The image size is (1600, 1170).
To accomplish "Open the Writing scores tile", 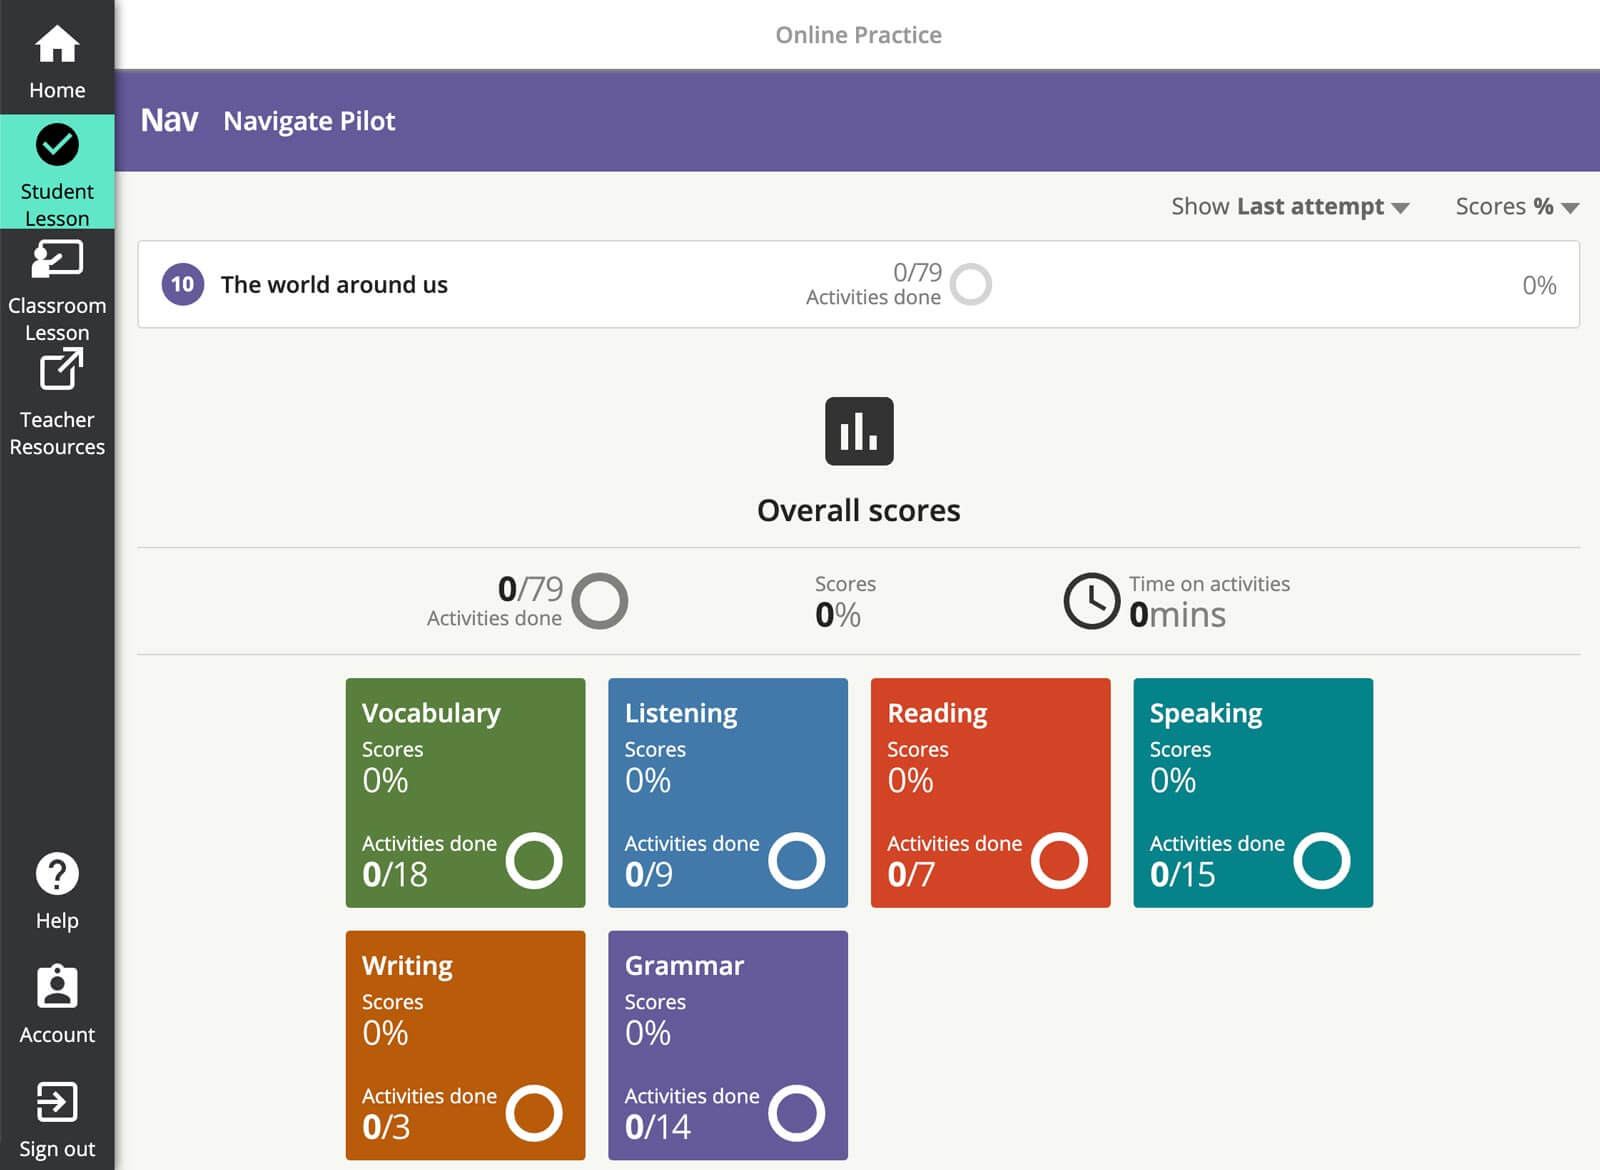I will pyautogui.click(x=465, y=1045).
